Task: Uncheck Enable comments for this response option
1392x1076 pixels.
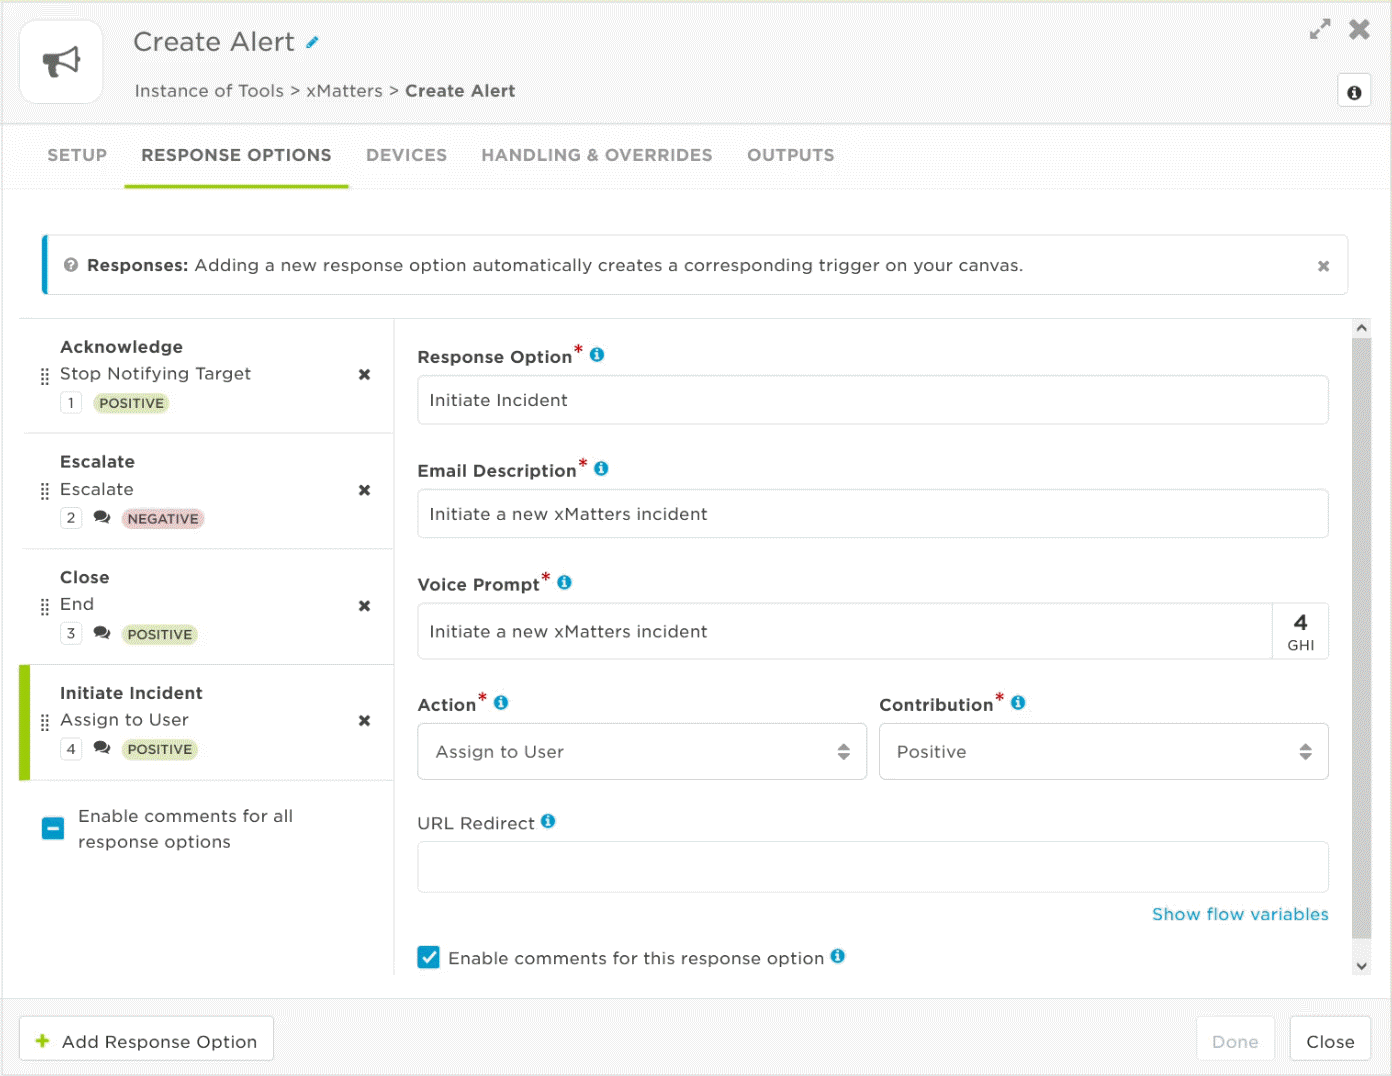Action: coord(428,958)
